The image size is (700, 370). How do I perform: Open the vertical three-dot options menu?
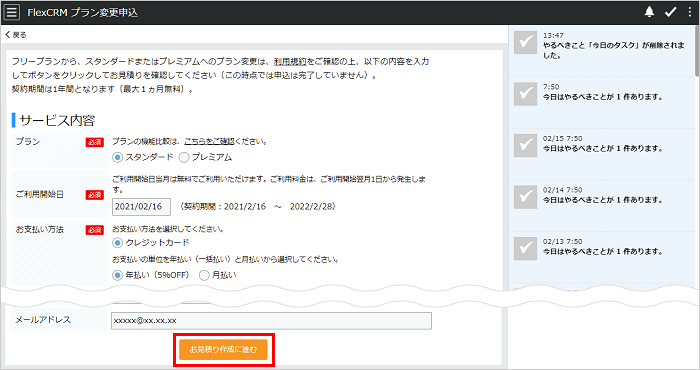(x=690, y=12)
